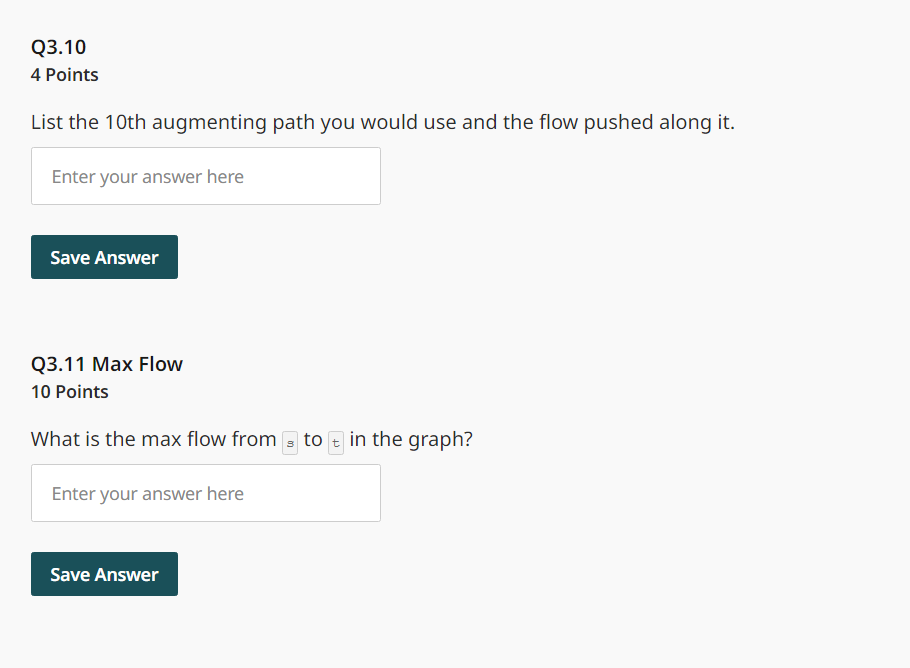Screen dimensions: 910x668
Task: Click the "What is the max flow" prompt
Action: 252,439
